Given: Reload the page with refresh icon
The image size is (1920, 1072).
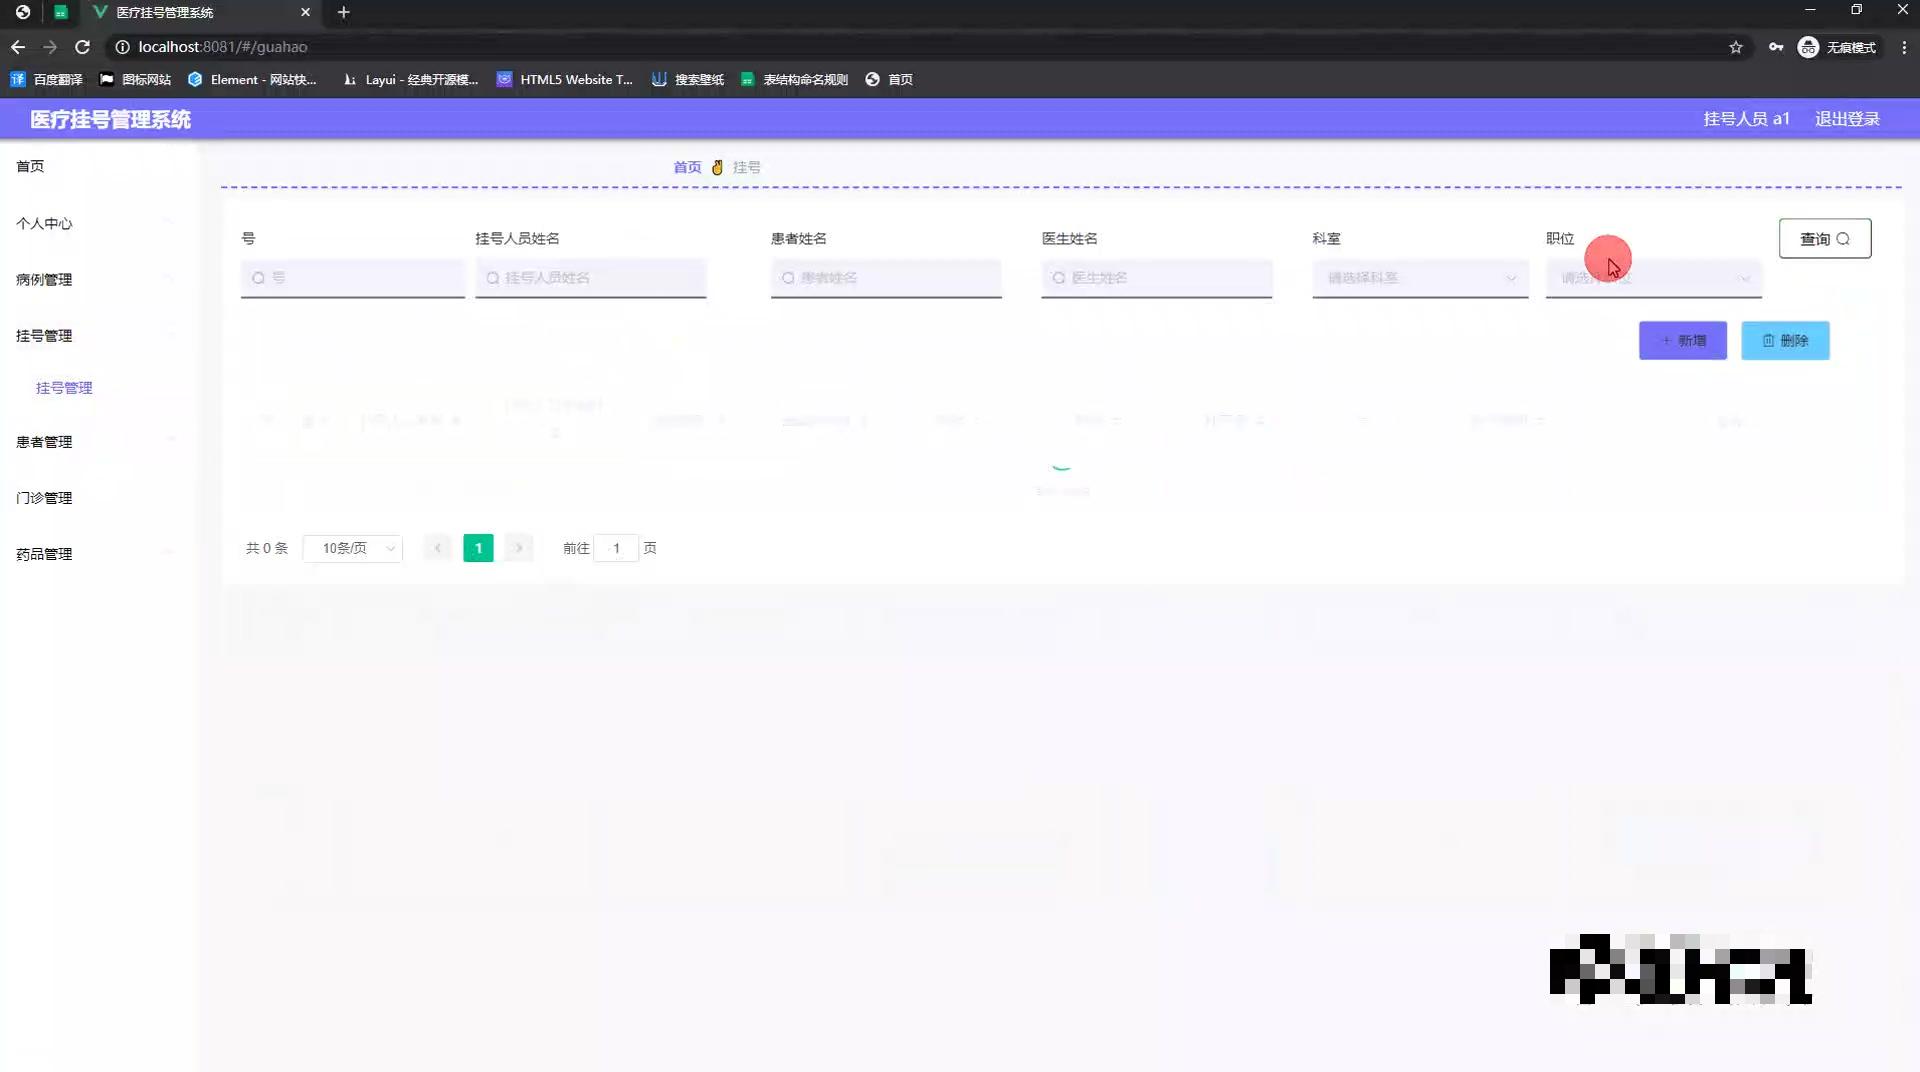Looking at the screenshot, I should [83, 47].
